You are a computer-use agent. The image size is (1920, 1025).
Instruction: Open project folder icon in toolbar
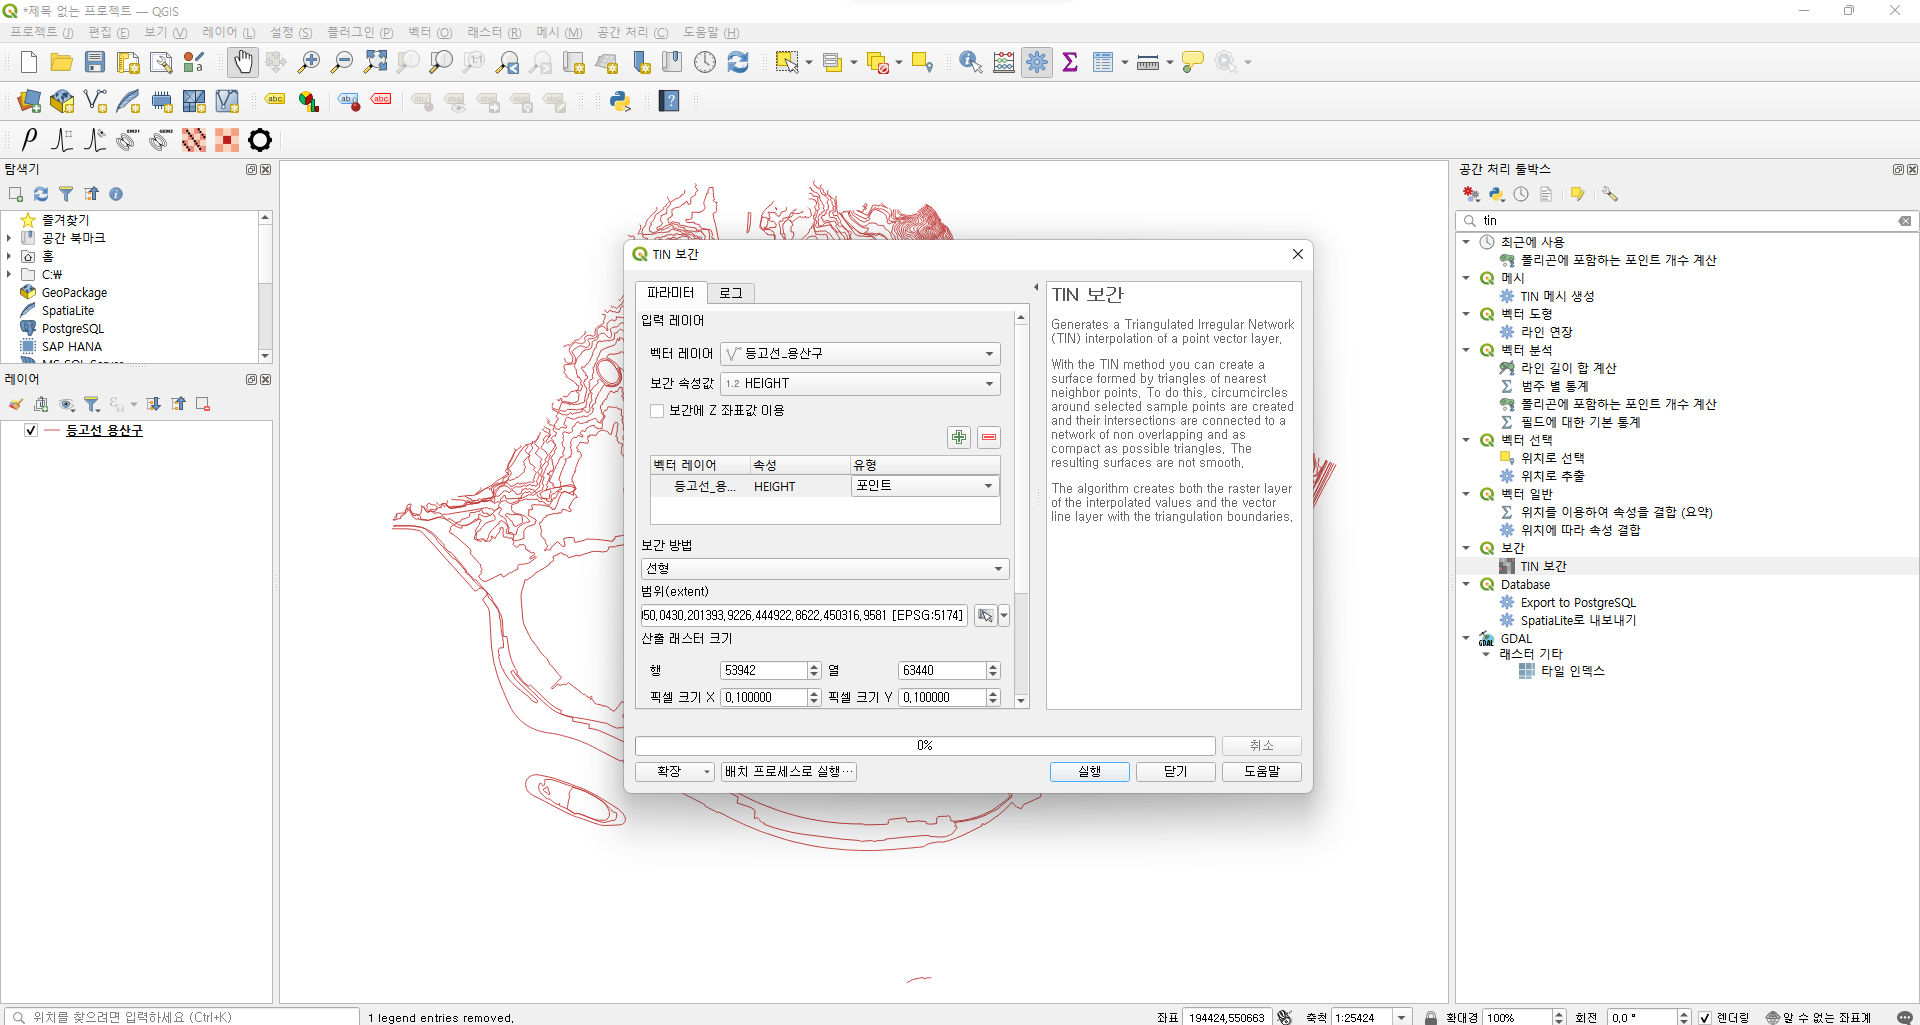click(x=62, y=62)
